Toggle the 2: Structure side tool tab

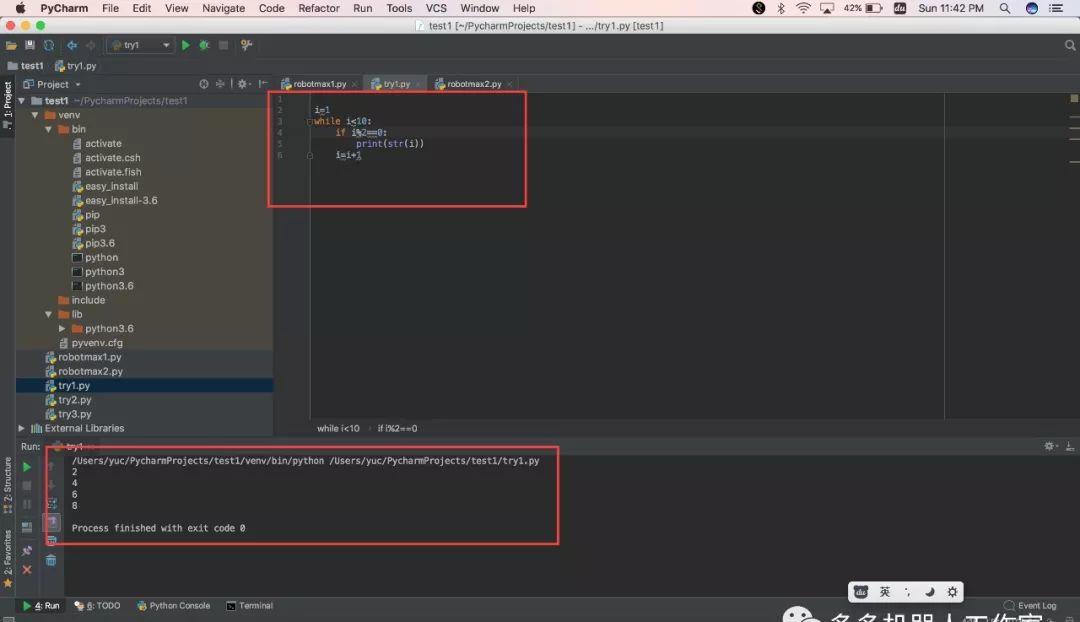(x=8, y=485)
